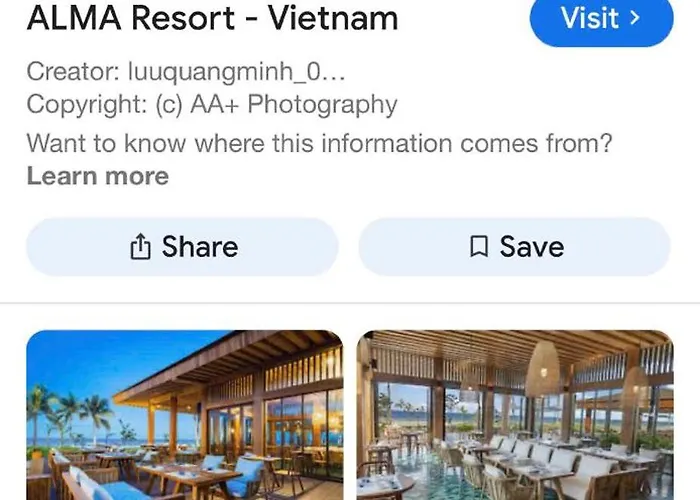700x500 pixels.
Task: Tap the blue Visit button
Action: [601, 19]
